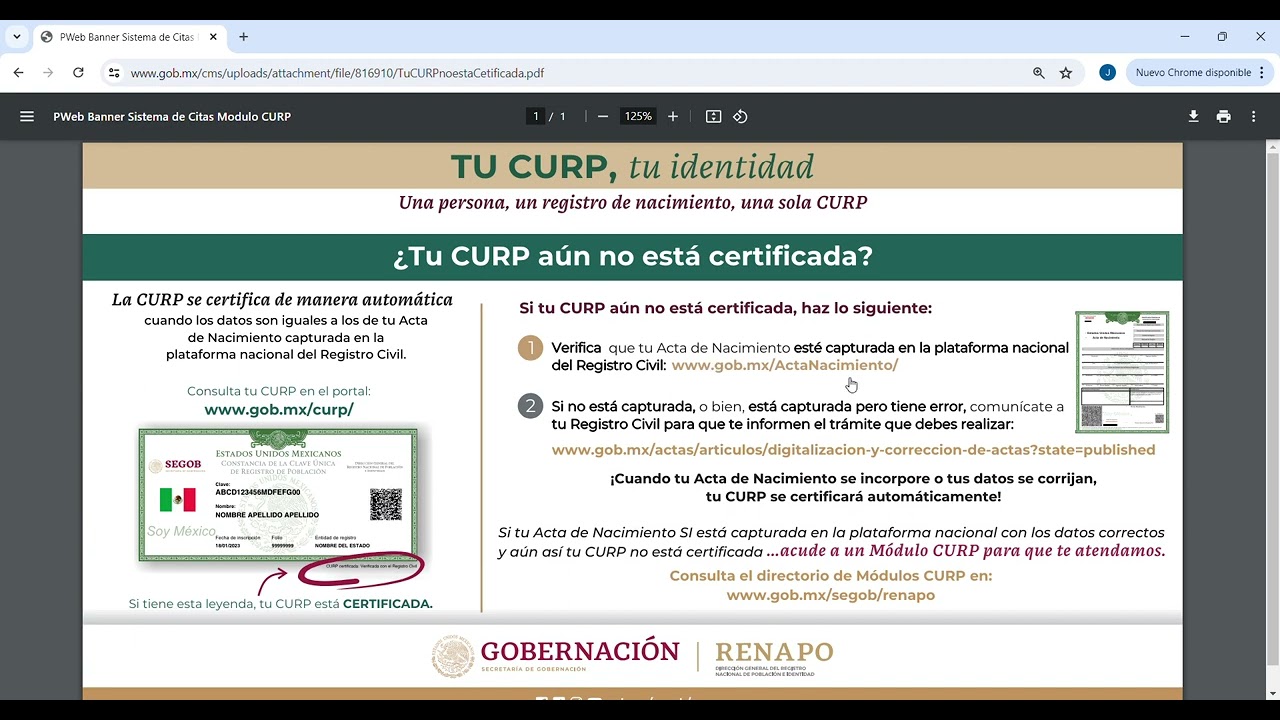The image size is (1280, 720).
Task: Click text 'Si tiene esta leyenda, tu CURP está CERTIFICADA.'
Action: pyautogui.click(x=281, y=604)
